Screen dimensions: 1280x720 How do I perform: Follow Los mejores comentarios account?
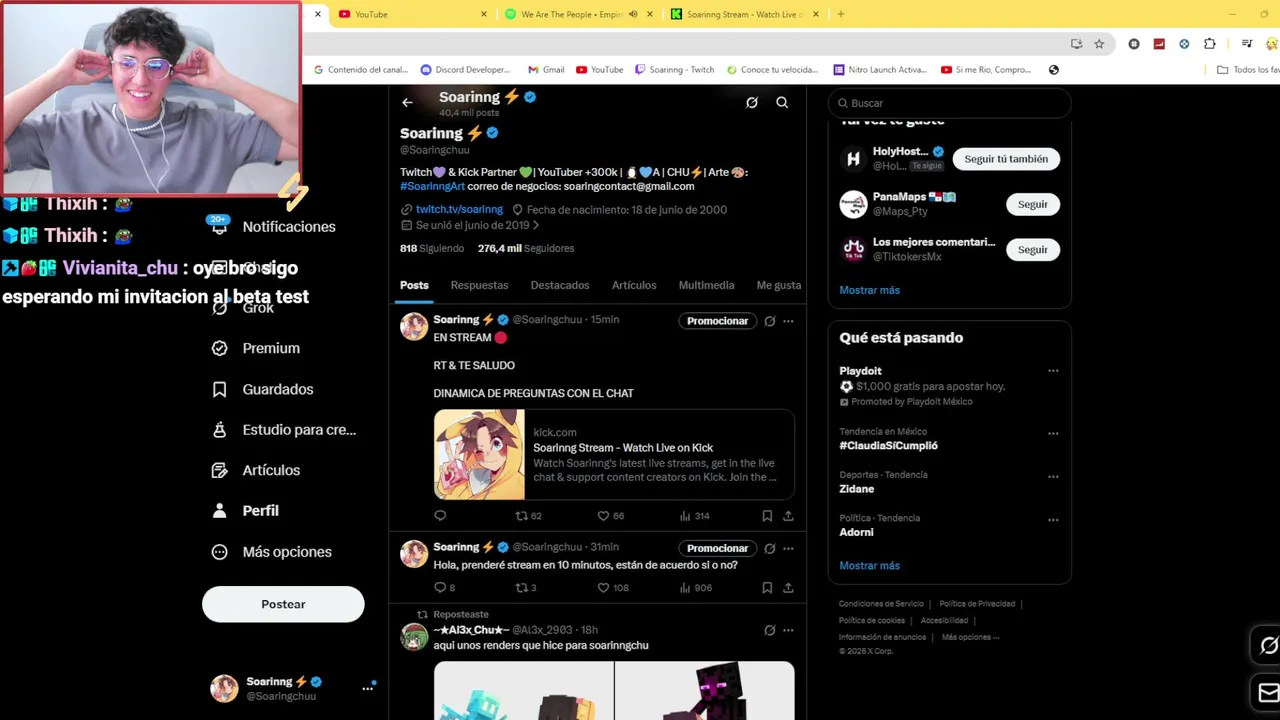coord(1033,250)
